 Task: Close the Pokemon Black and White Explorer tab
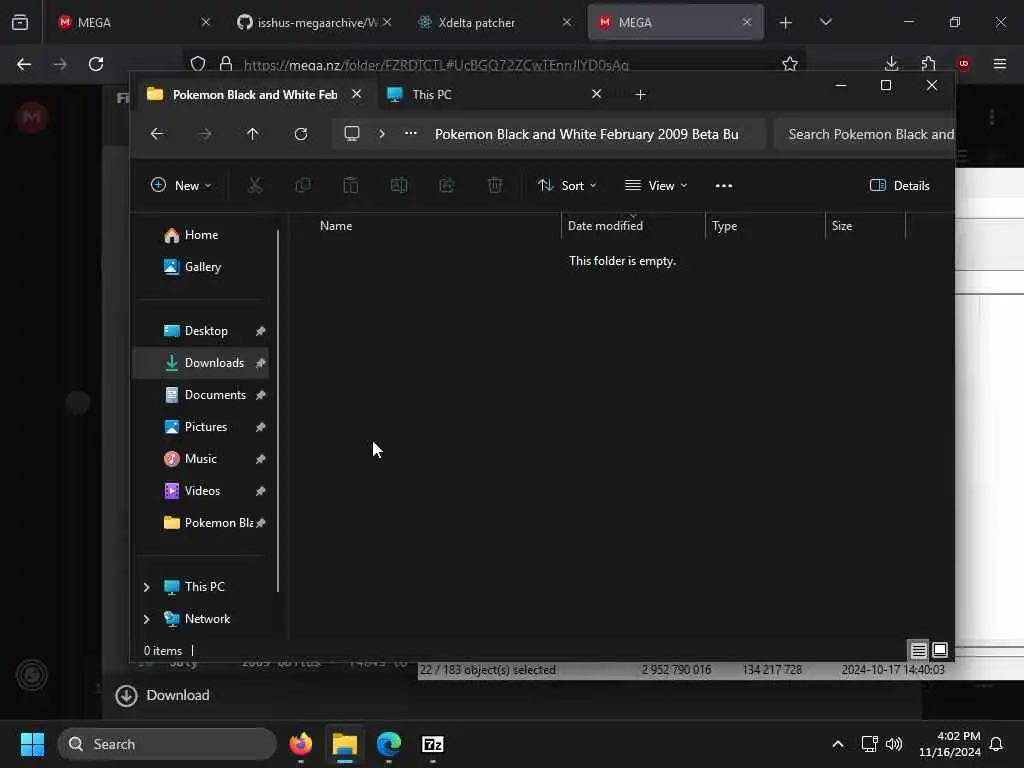click(357, 94)
